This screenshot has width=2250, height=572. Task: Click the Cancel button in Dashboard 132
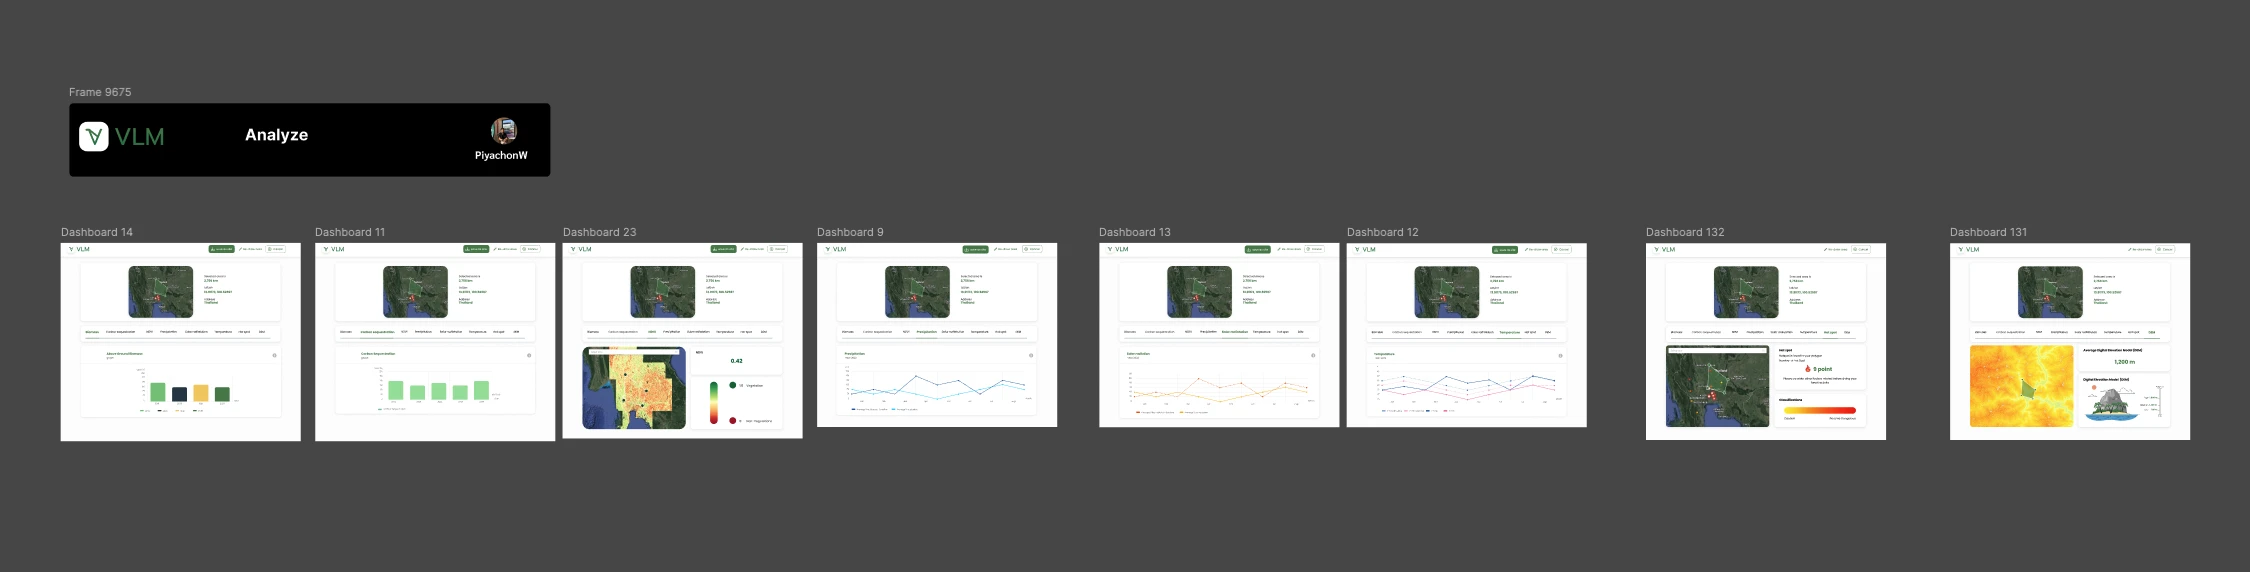1861,249
